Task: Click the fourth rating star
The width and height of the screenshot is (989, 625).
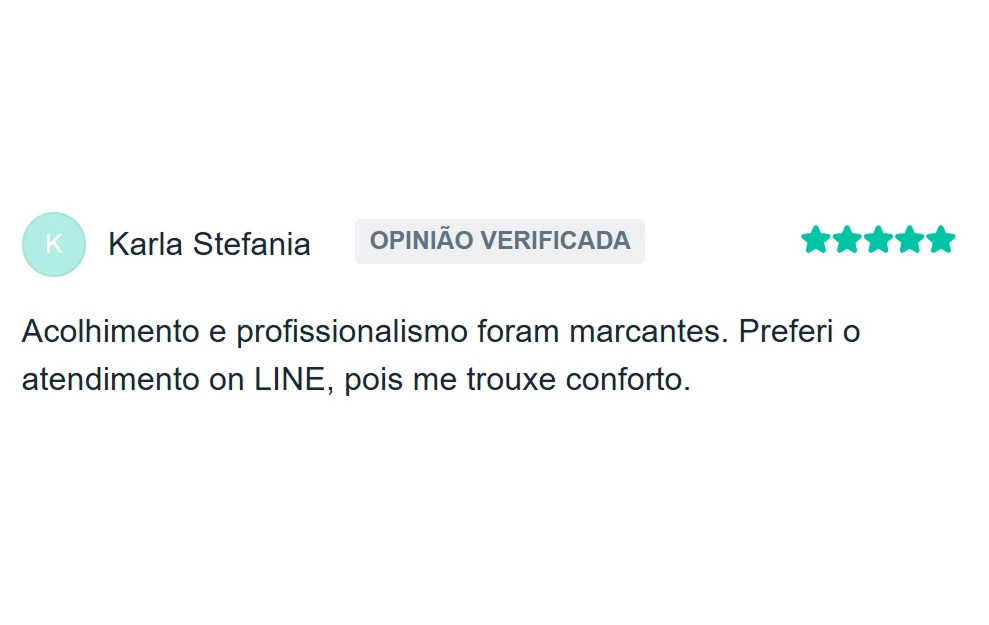Action: point(909,240)
